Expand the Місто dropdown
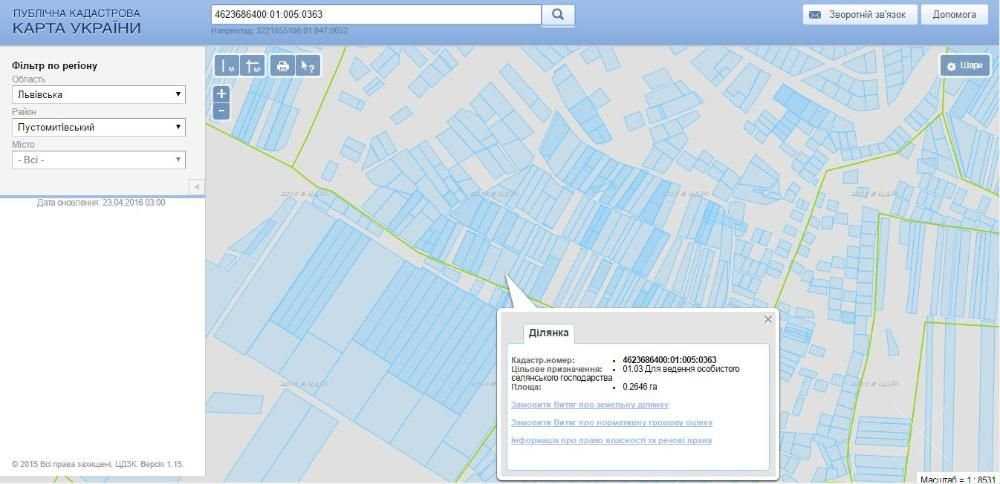Screen dimensions: 1000x484 pyautogui.click(x=99, y=160)
